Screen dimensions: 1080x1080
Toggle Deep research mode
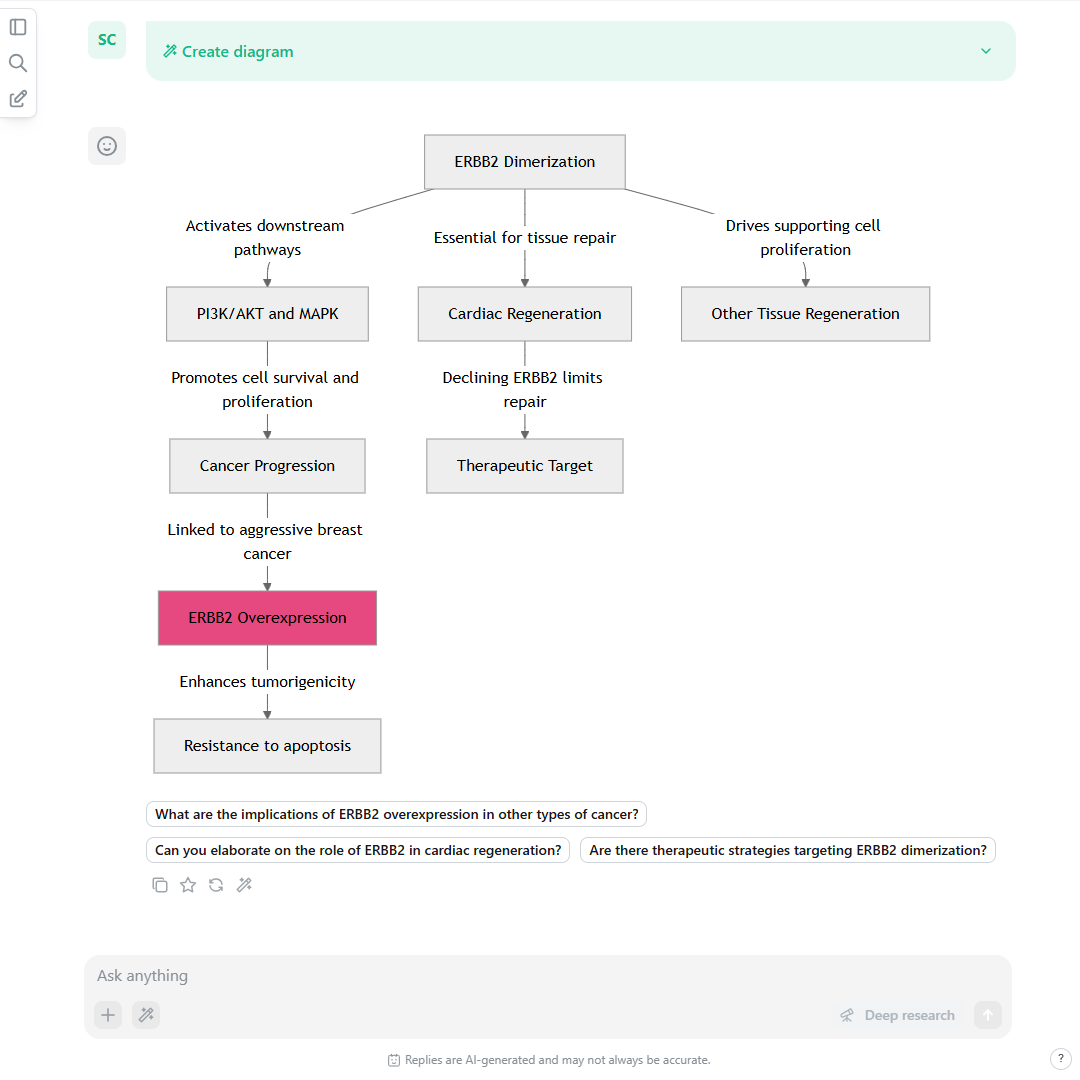click(897, 1015)
